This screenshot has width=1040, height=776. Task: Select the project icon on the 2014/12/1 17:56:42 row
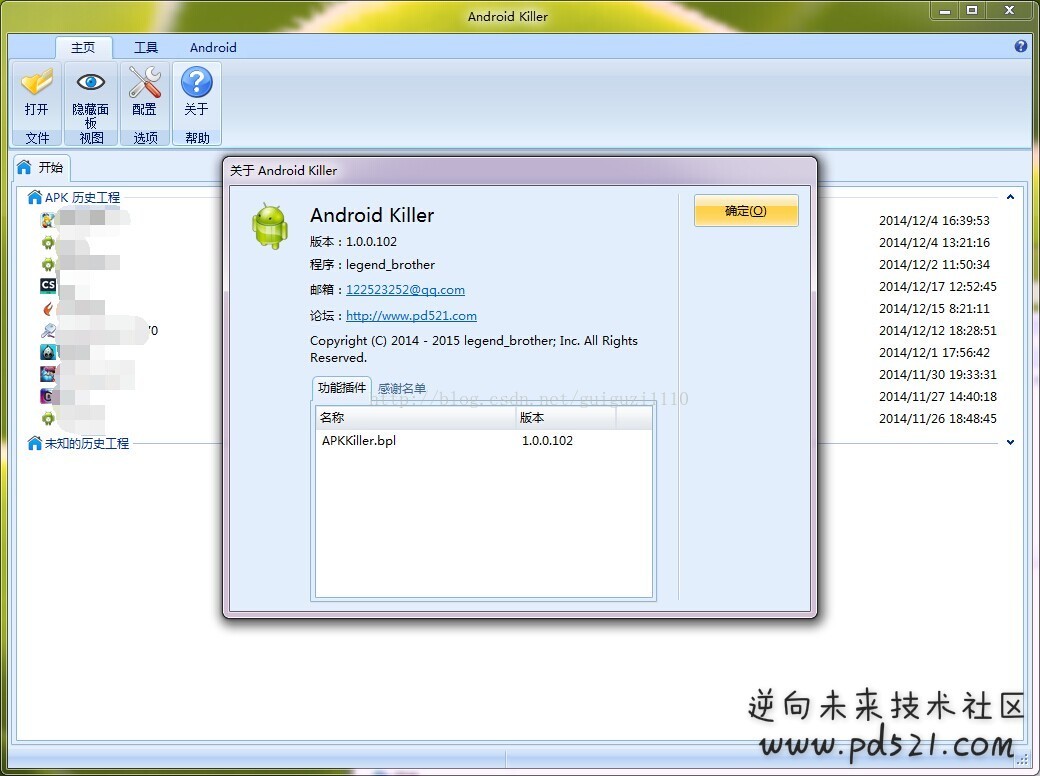click(x=48, y=352)
